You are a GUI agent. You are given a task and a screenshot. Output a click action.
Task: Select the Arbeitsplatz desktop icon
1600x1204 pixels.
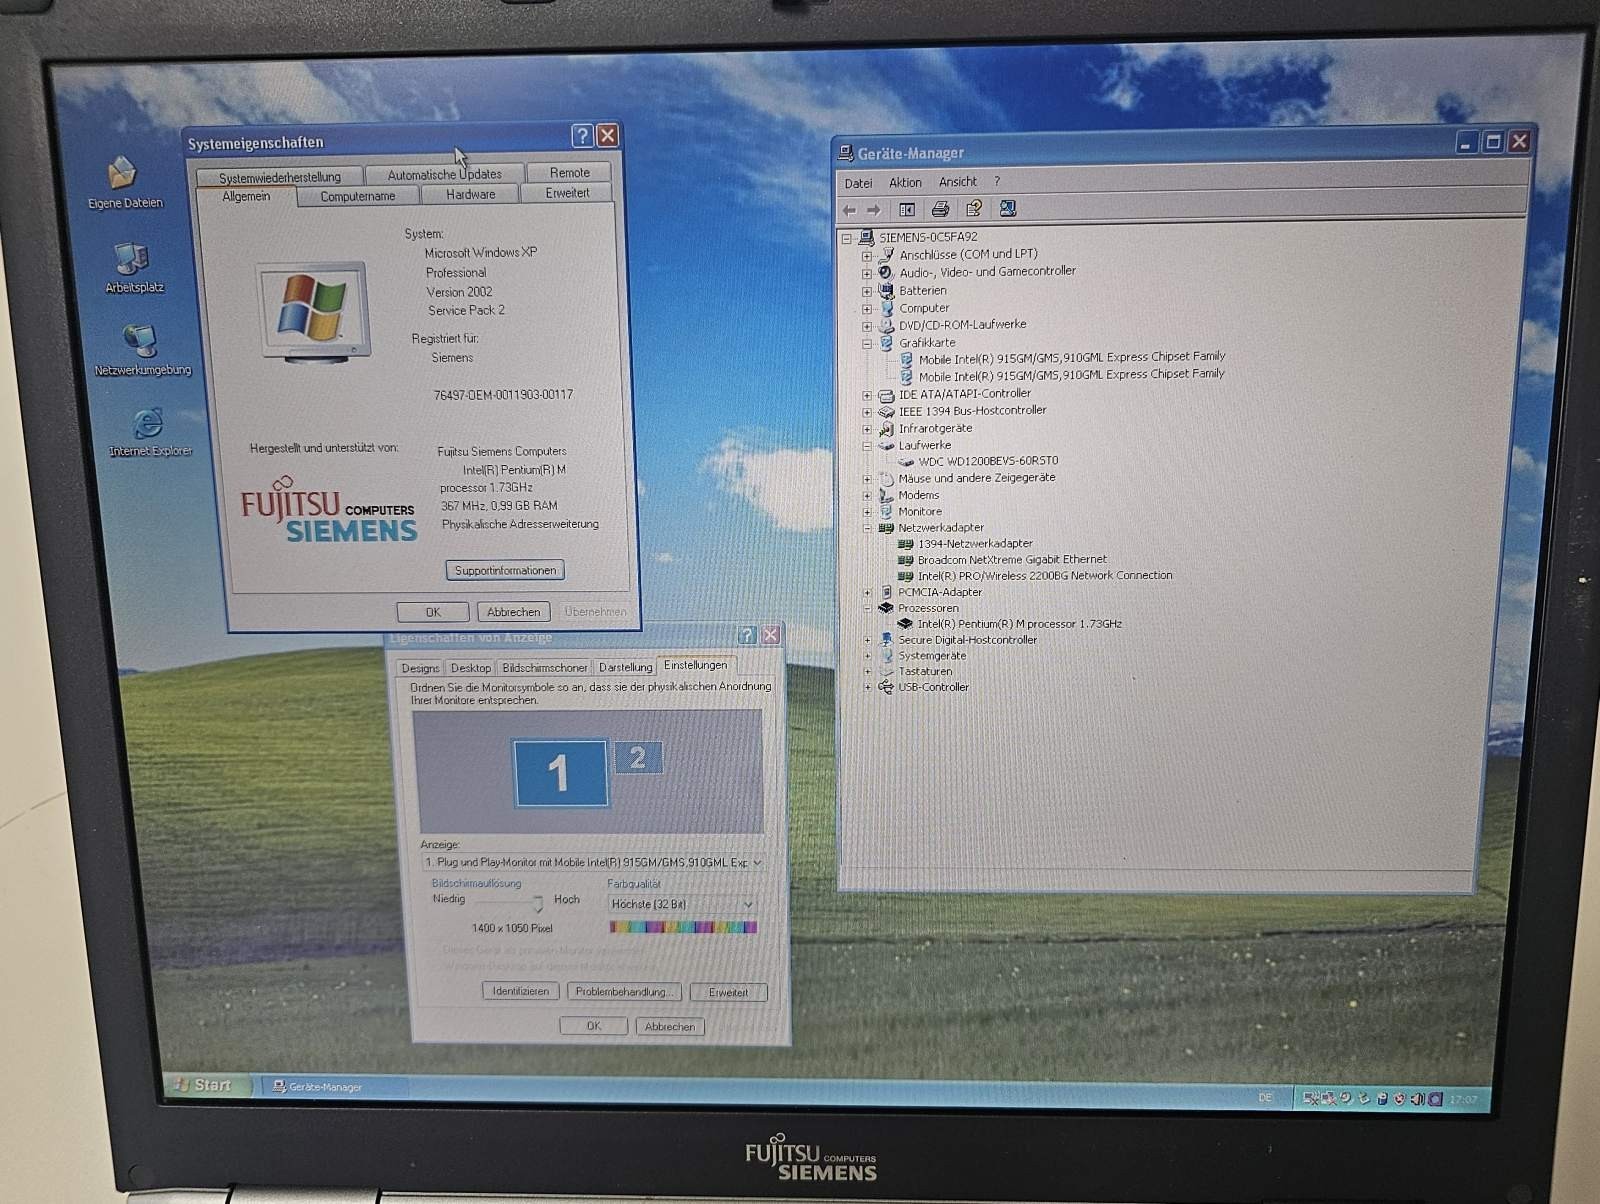(x=132, y=267)
